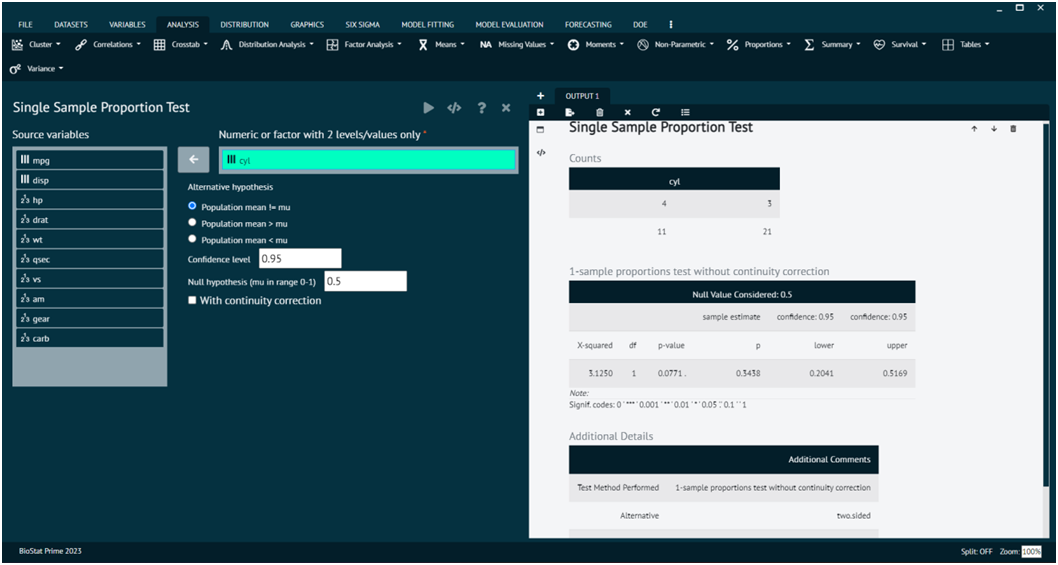
Task: Switch to the DATASETS tab
Action: coord(71,24)
